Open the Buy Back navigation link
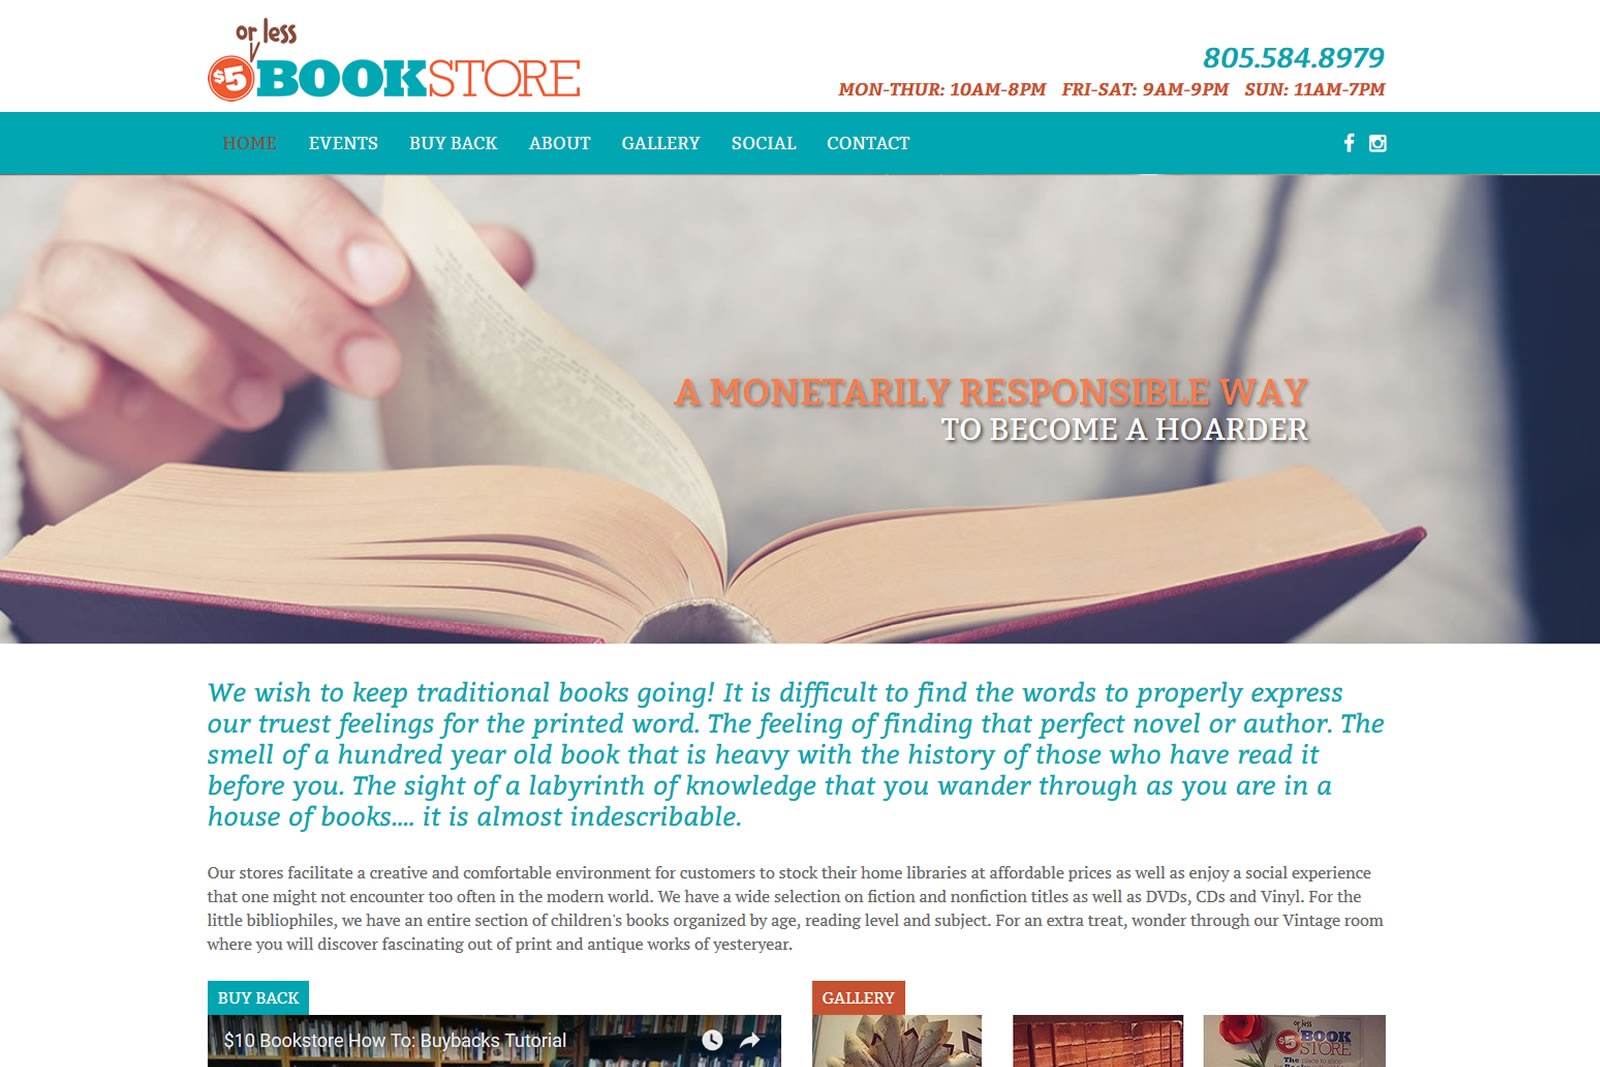The image size is (1600, 1067). point(453,143)
